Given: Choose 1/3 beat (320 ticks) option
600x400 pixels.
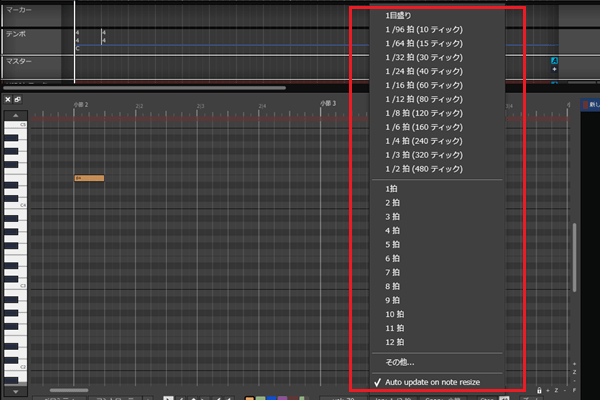Looking at the screenshot, I should (x=425, y=156).
